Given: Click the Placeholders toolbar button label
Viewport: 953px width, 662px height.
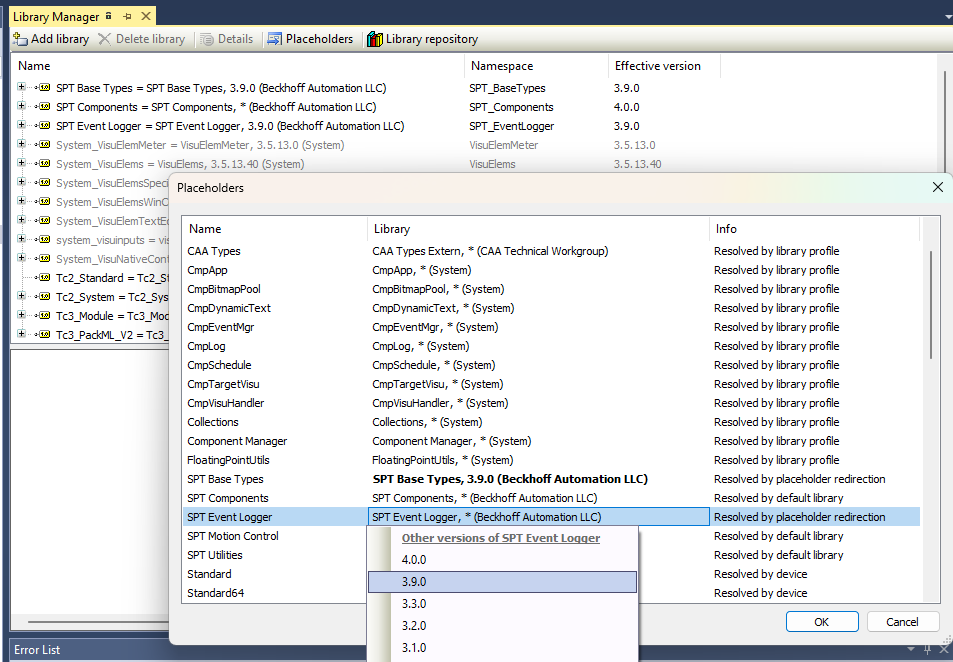Looking at the screenshot, I should tap(319, 40).
